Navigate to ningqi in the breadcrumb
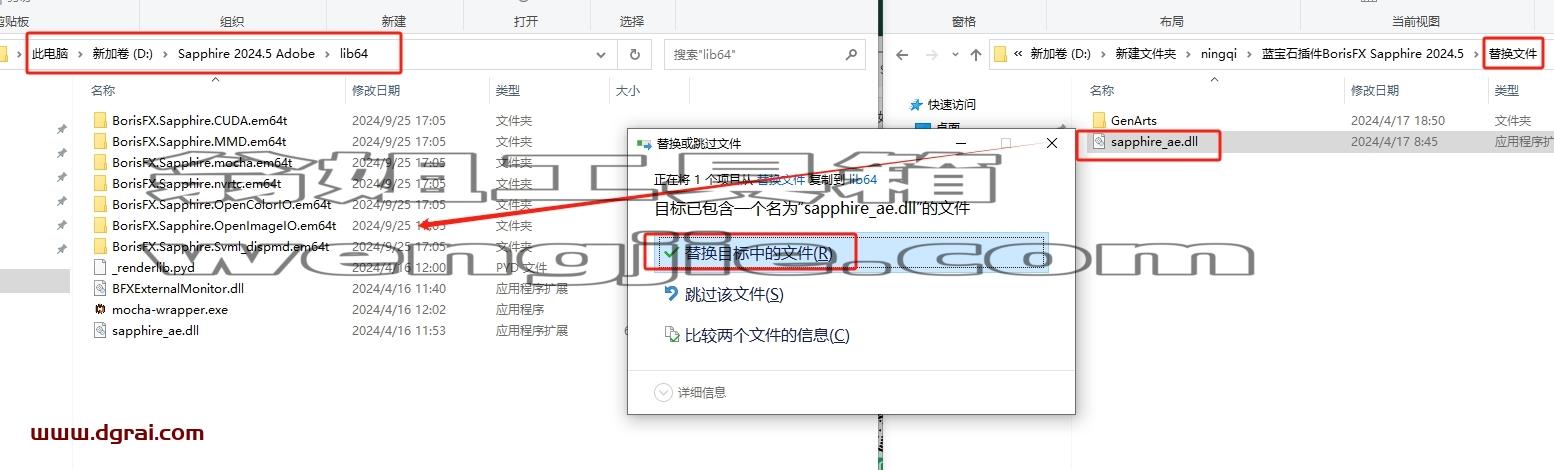The height and width of the screenshot is (470, 1554). [x=1220, y=54]
